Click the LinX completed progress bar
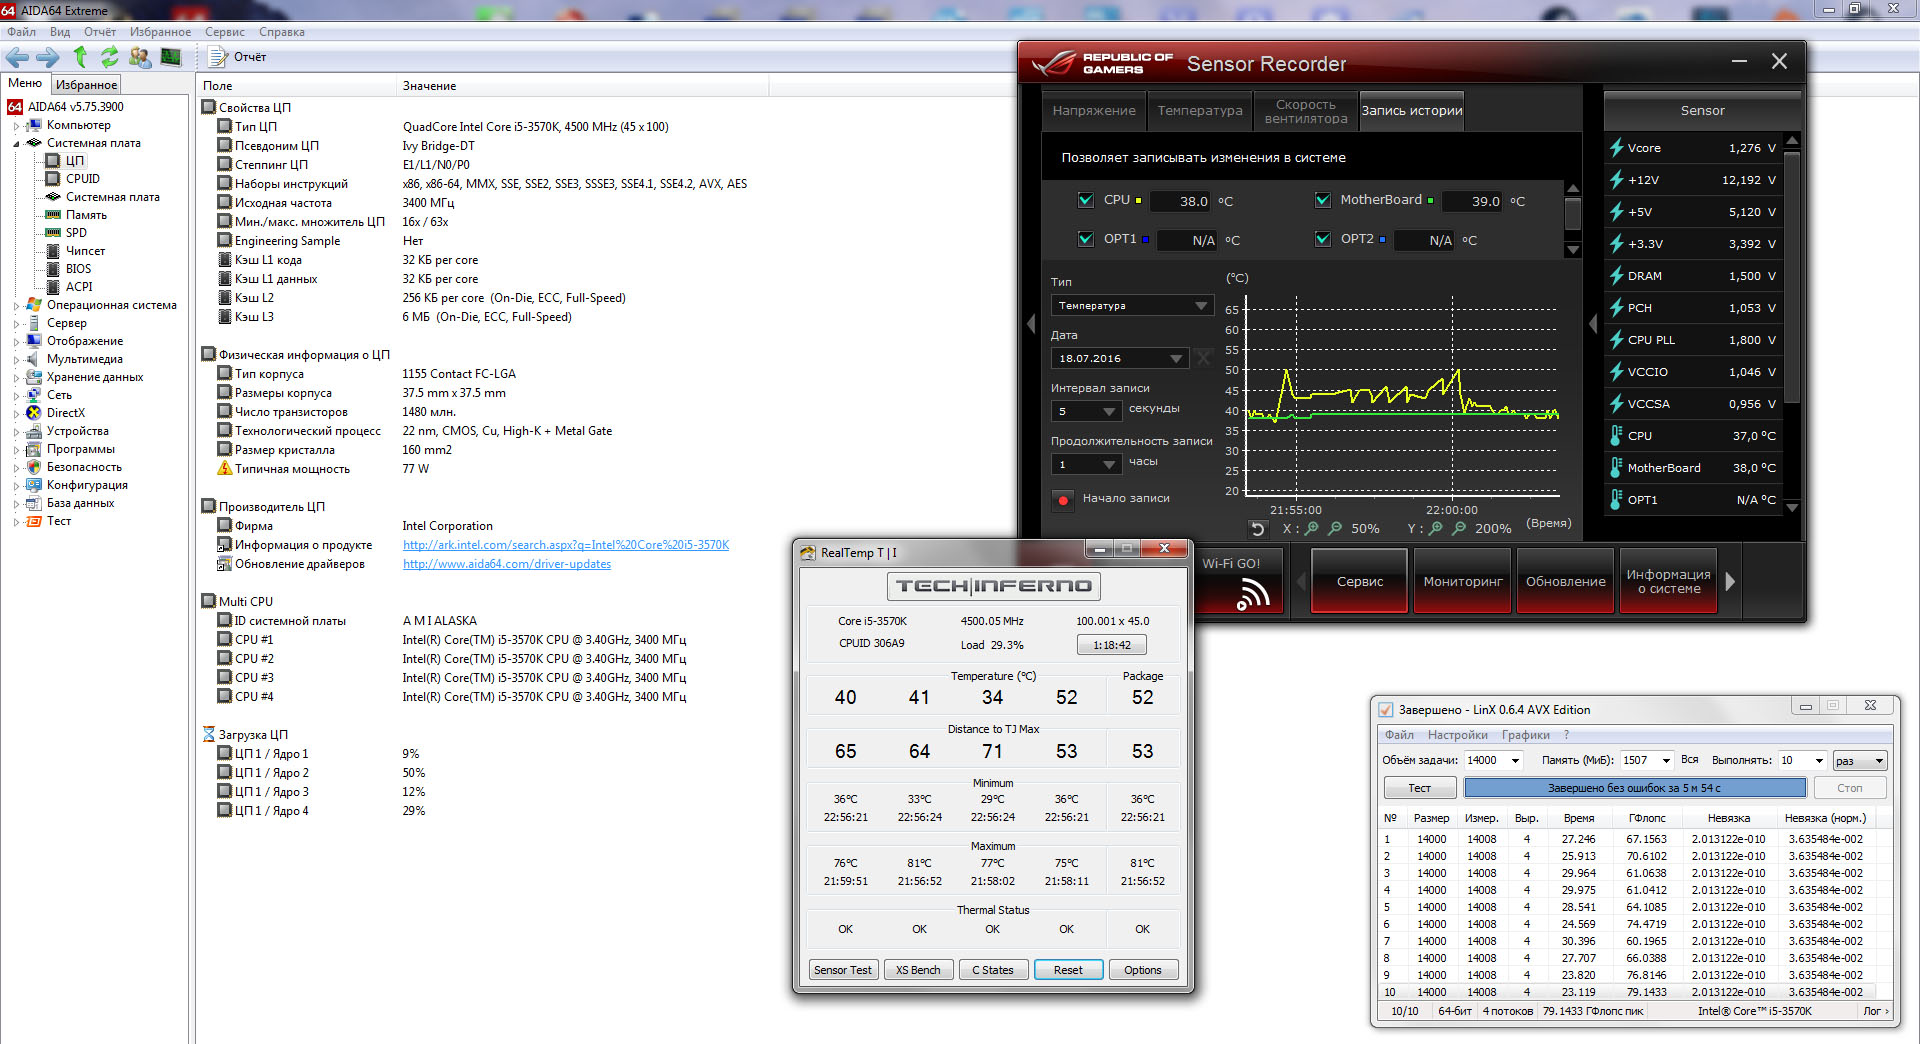The width and height of the screenshot is (1920, 1044). (x=1635, y=788)
